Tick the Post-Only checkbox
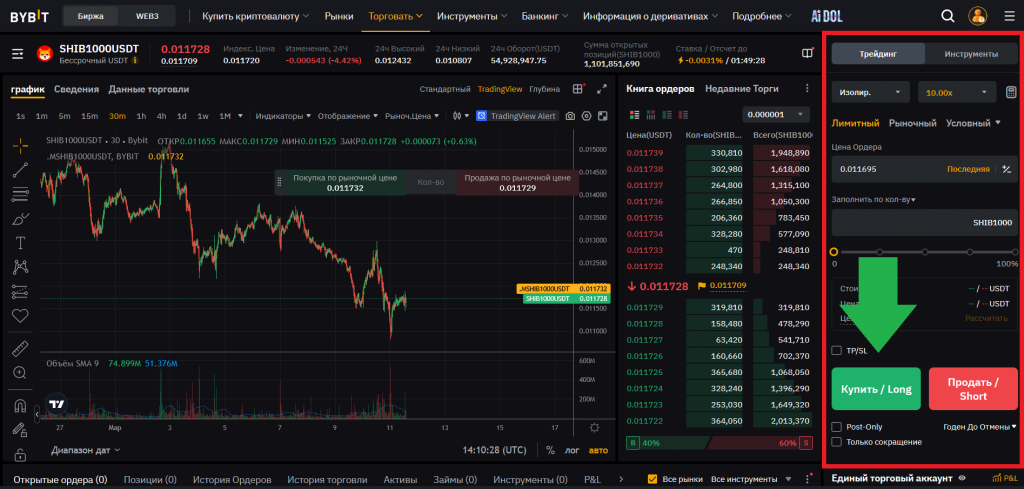This screenshot has height=489, width=1024. [x=837, y=427]
